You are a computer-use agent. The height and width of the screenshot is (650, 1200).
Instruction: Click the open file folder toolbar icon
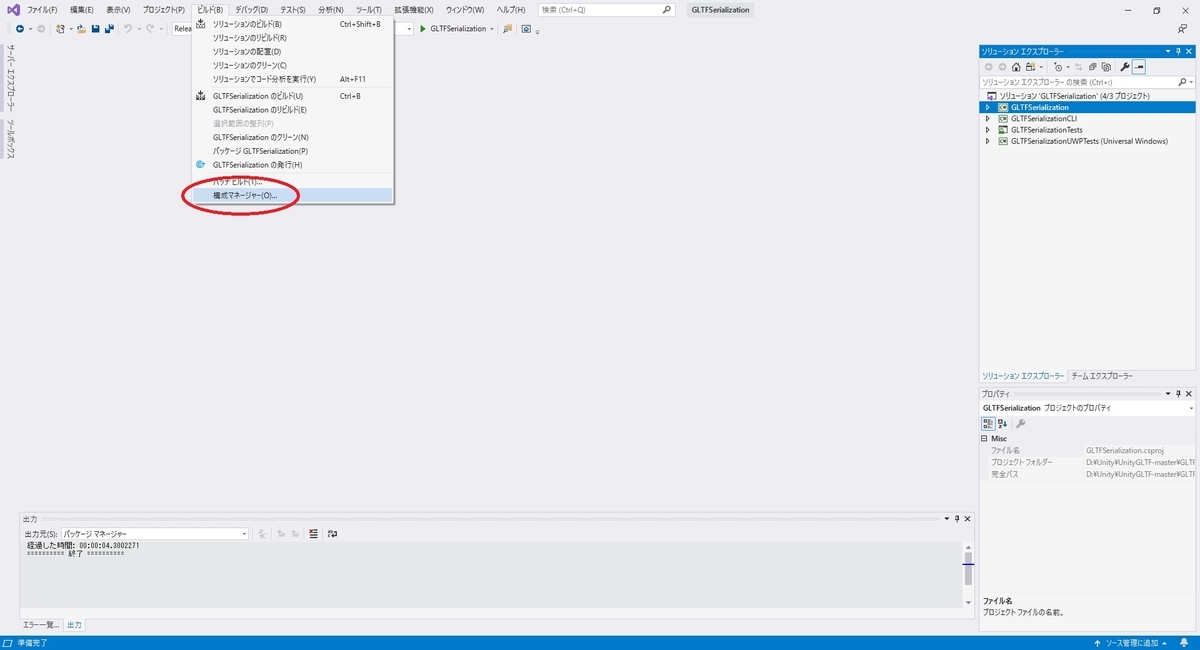click(81, 28)
